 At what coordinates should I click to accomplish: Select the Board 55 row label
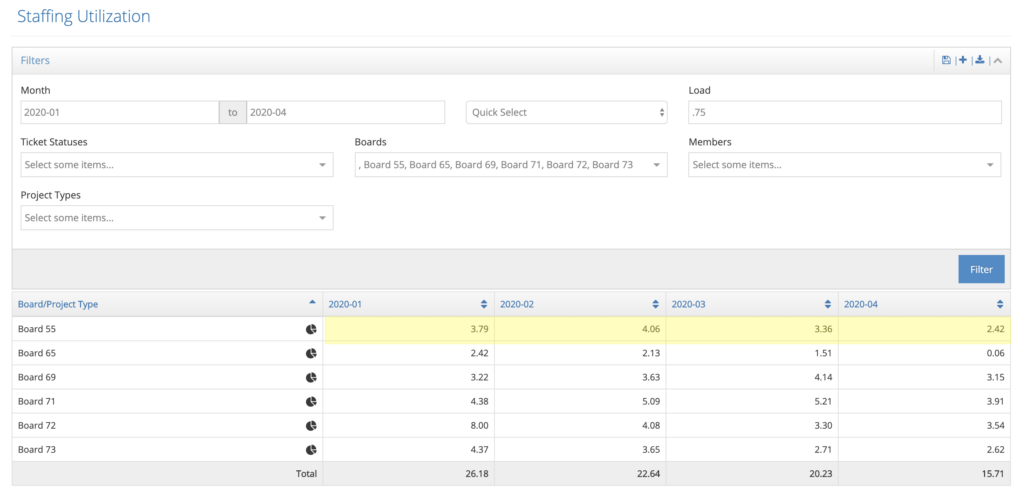tap(37, 329)
